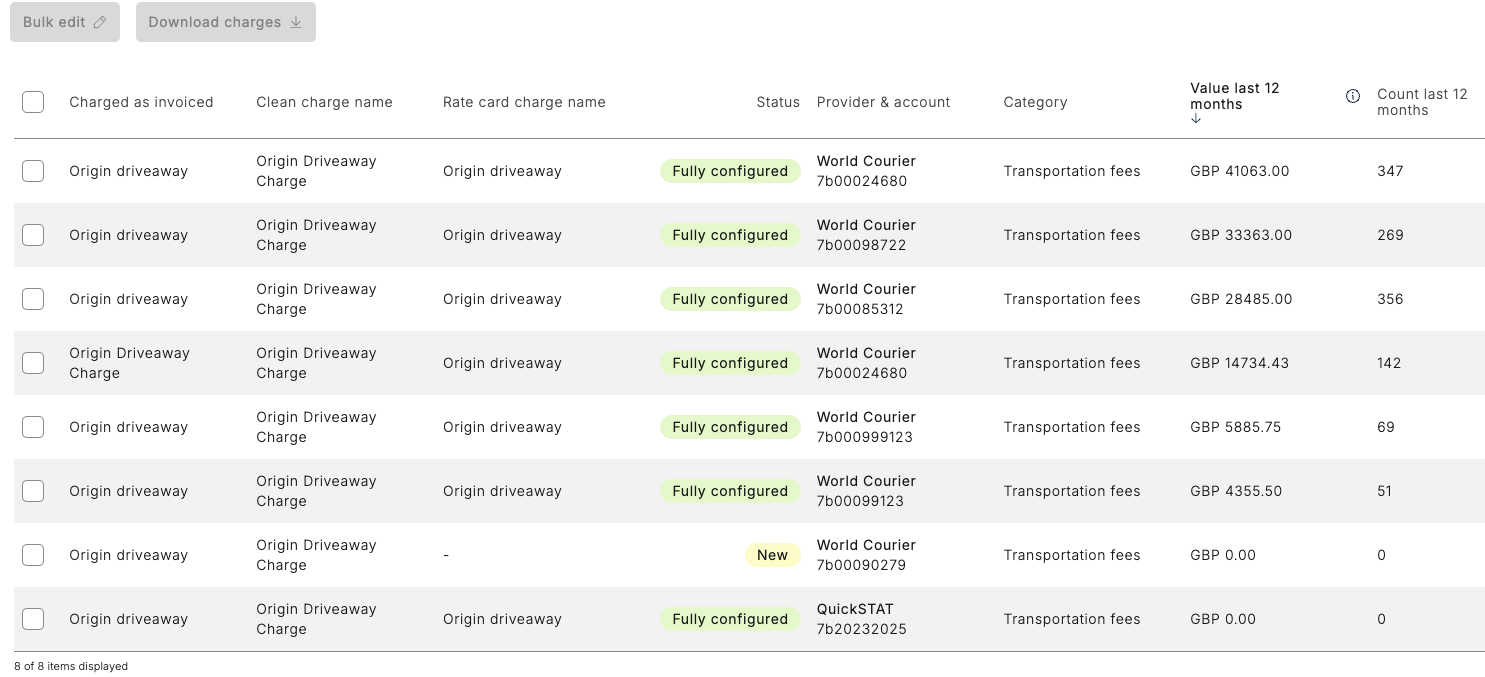
Task: Open the World Courier 7b00098722 account
Action: [x=866, y=235]
